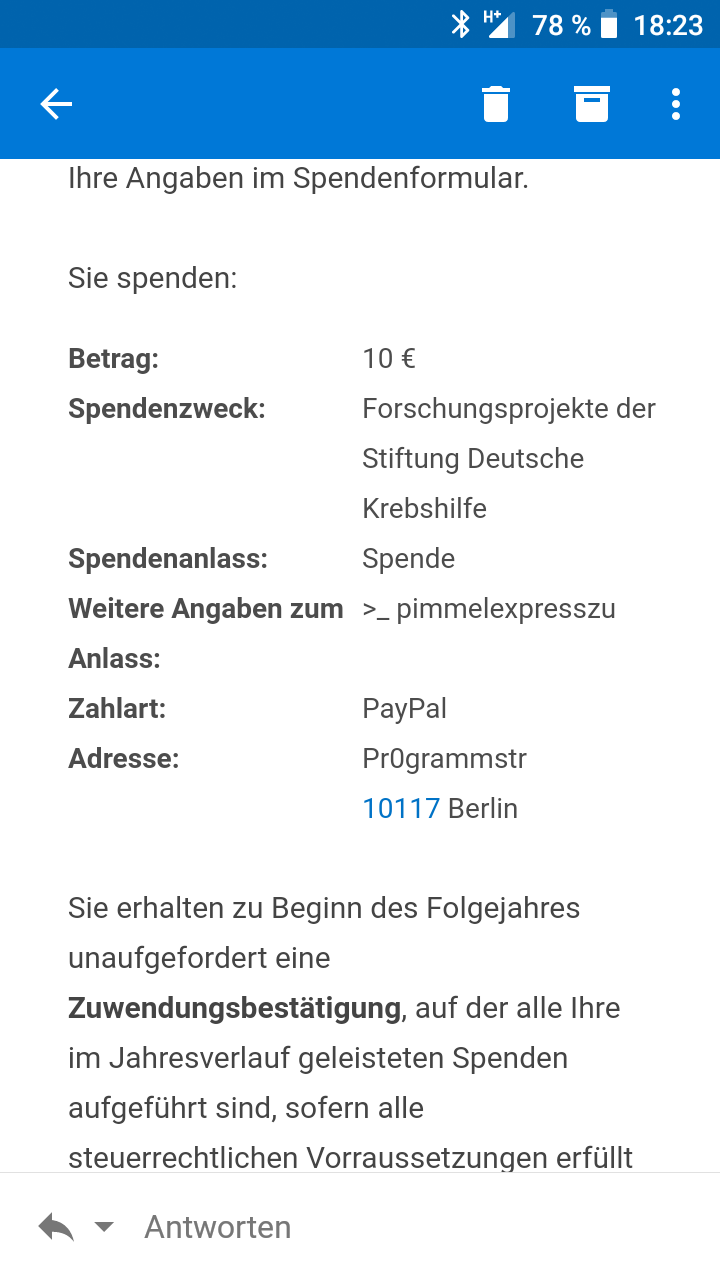
Task: Tap the Spendenzweck label
Action: click(166, 409)
